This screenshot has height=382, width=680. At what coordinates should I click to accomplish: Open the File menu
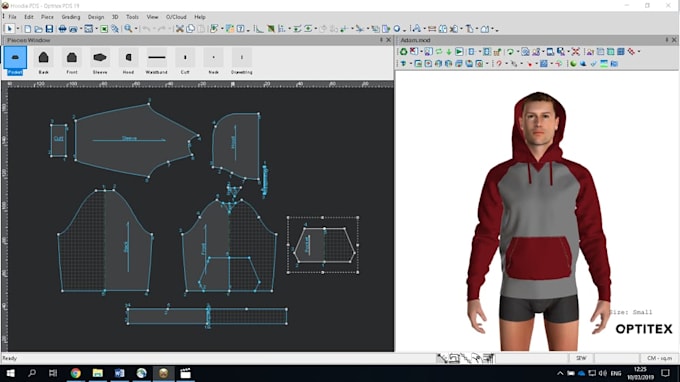pos(12,17)
